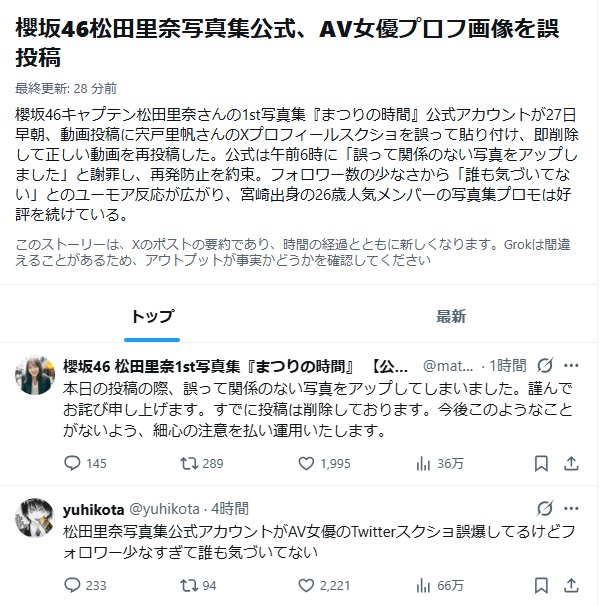Open yuhikota's profile avatar
This screenshot has width=601, height=606.
pos(35,517)
